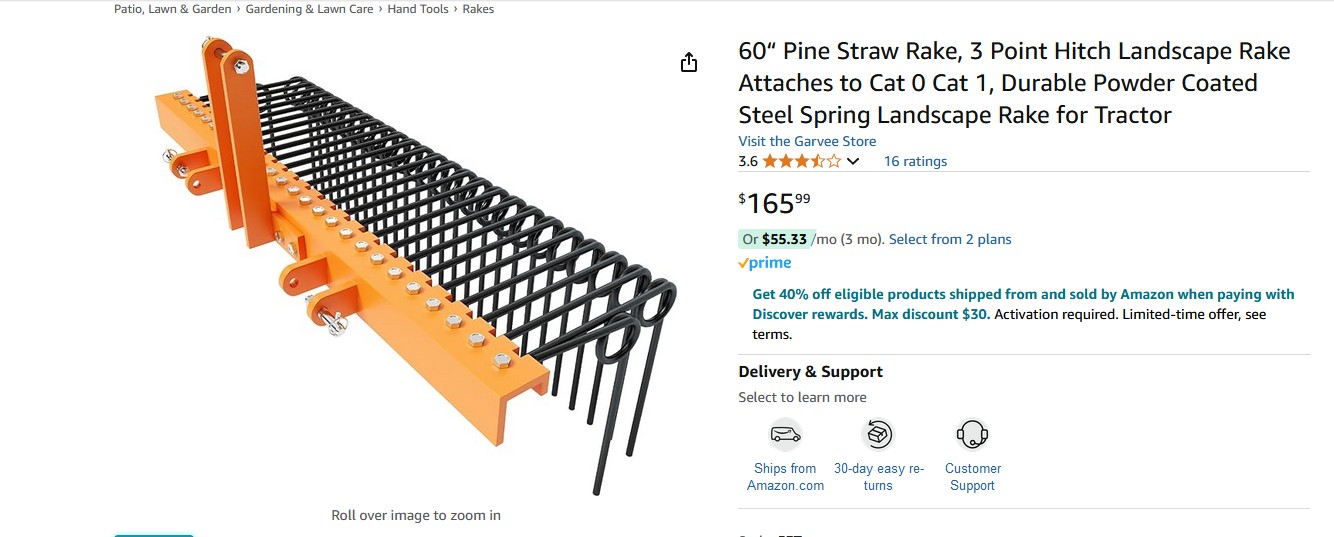Click the Prime logo below the price
The height and width of the screenshot is (537, 1334).
tap(765, 263)
